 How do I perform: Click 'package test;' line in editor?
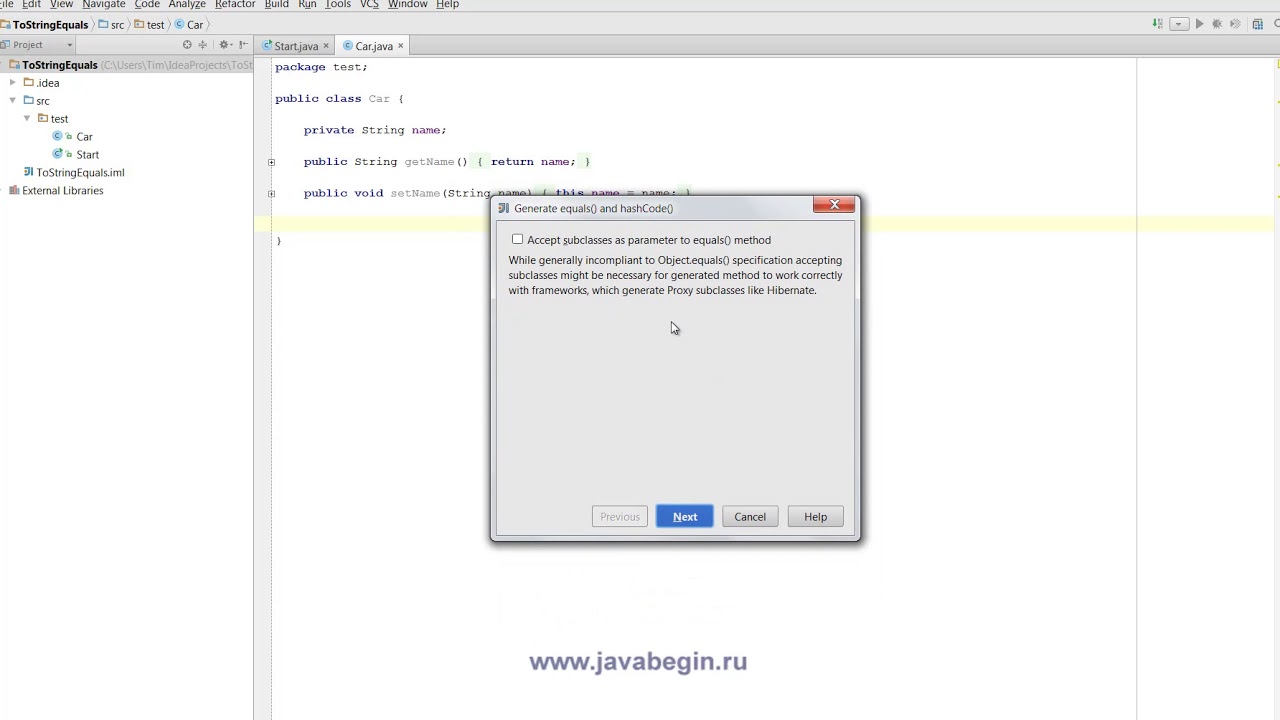321,67
